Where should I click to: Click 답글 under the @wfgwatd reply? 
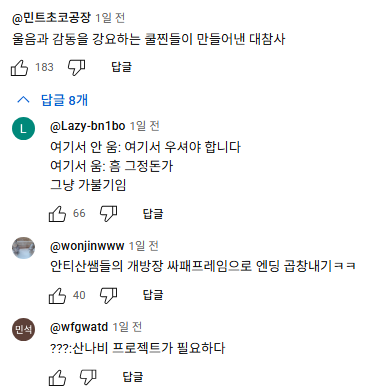tap(133, 377)
